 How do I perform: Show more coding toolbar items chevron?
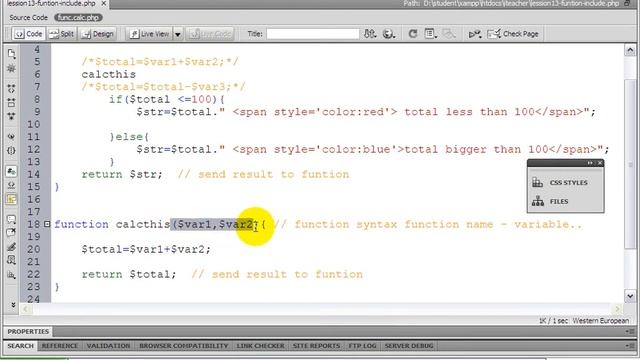[13, 304]
